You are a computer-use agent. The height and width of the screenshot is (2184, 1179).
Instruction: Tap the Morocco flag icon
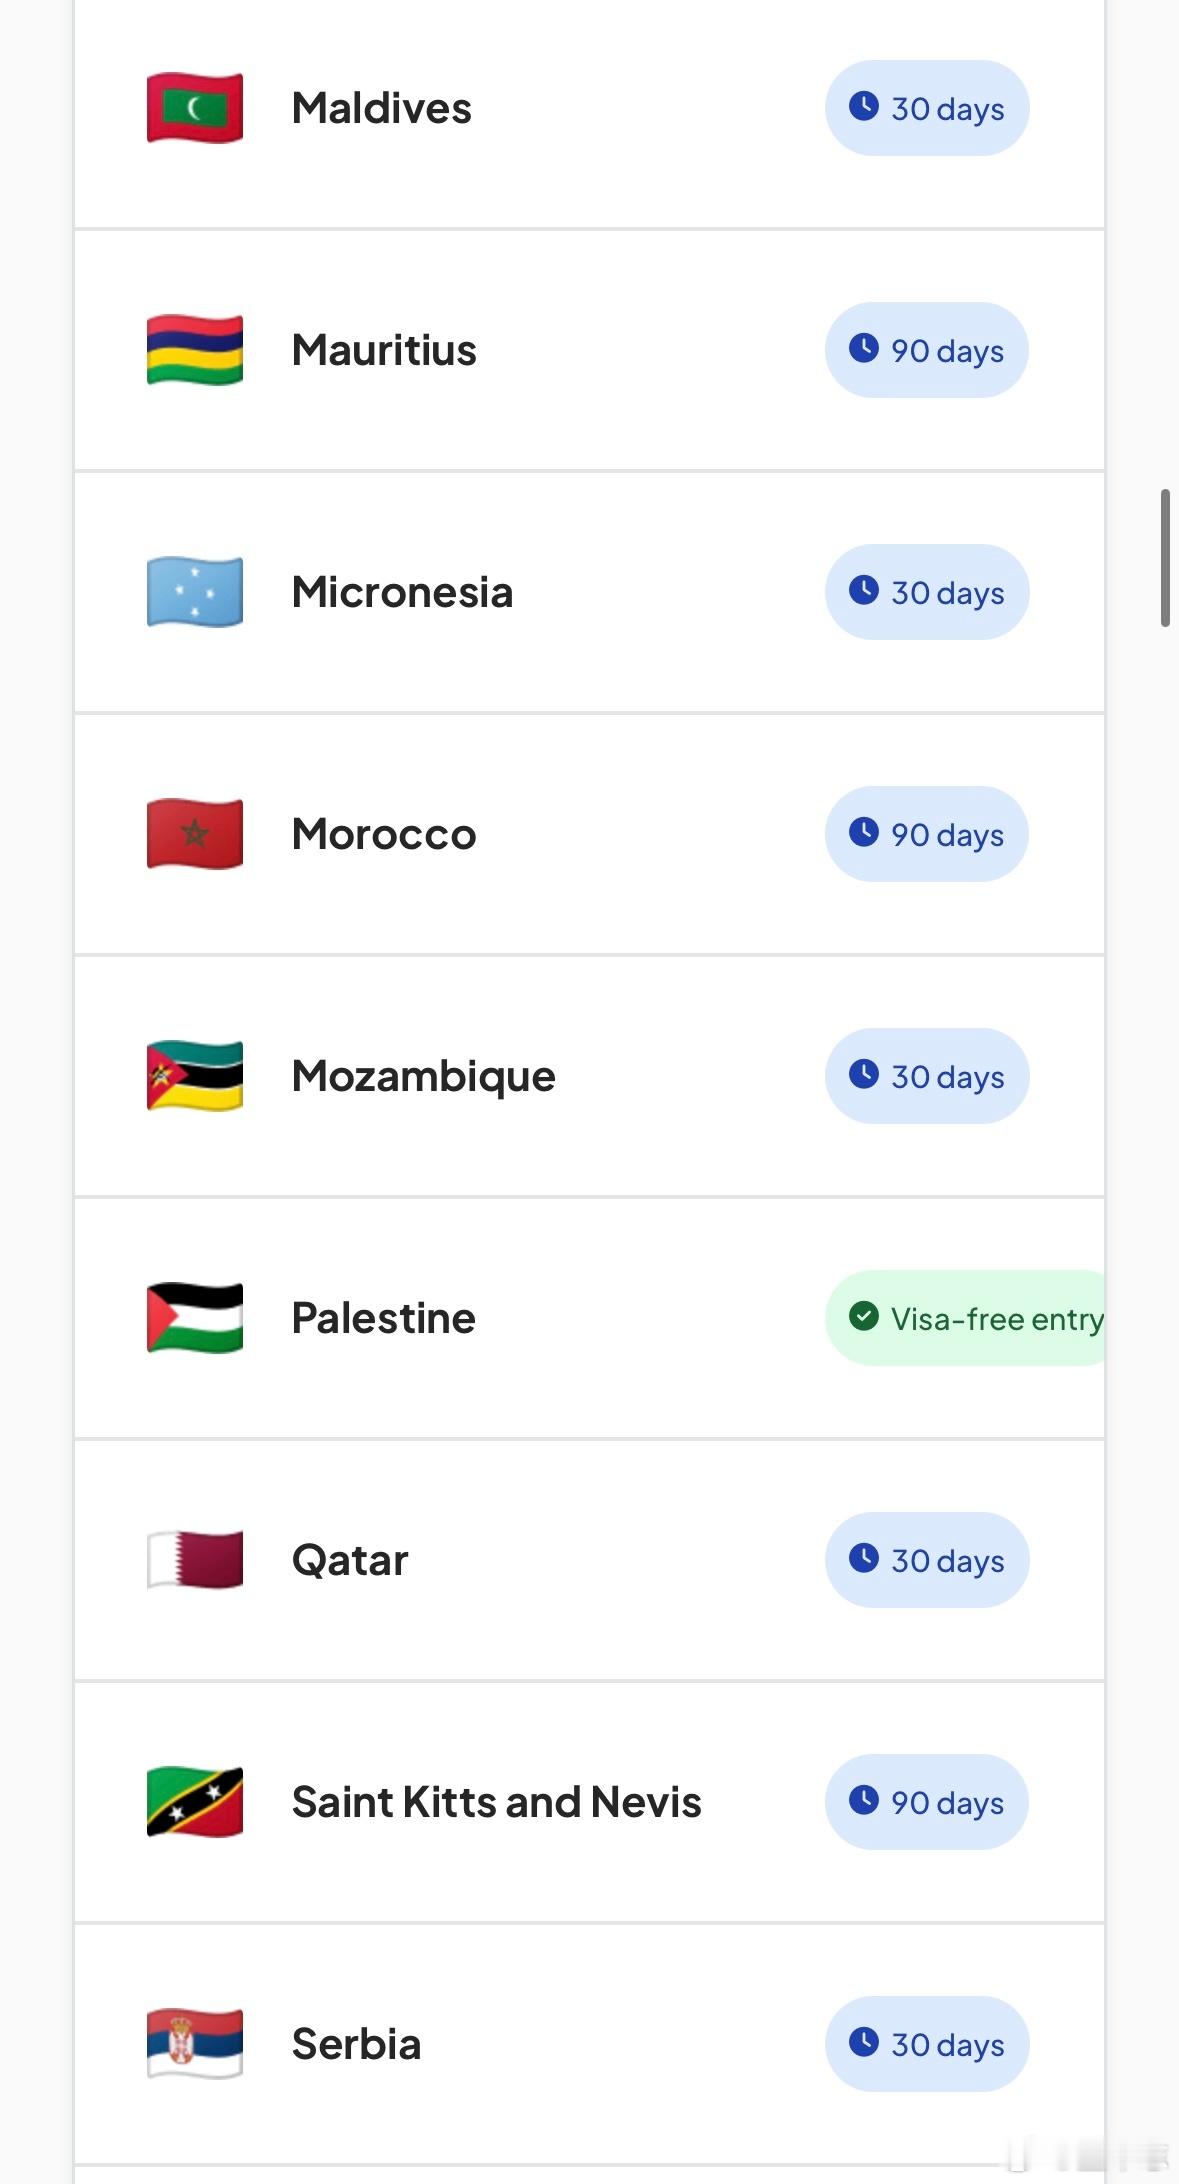195,834
